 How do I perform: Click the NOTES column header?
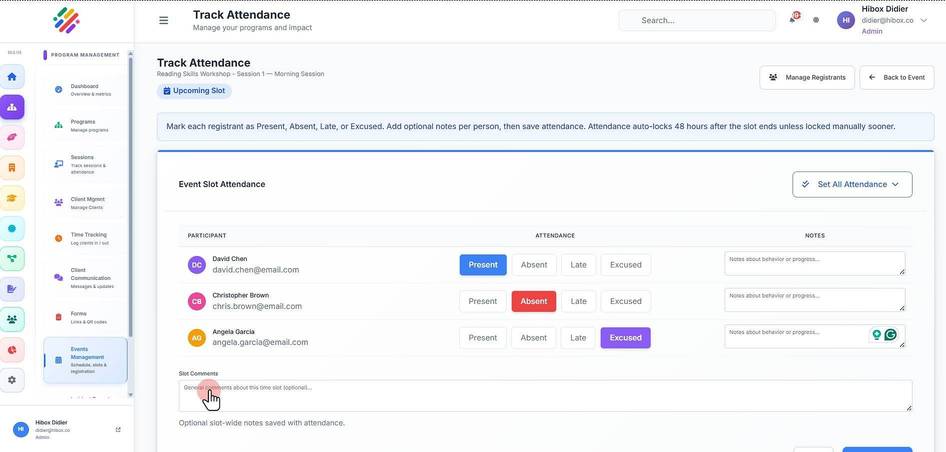814,235
